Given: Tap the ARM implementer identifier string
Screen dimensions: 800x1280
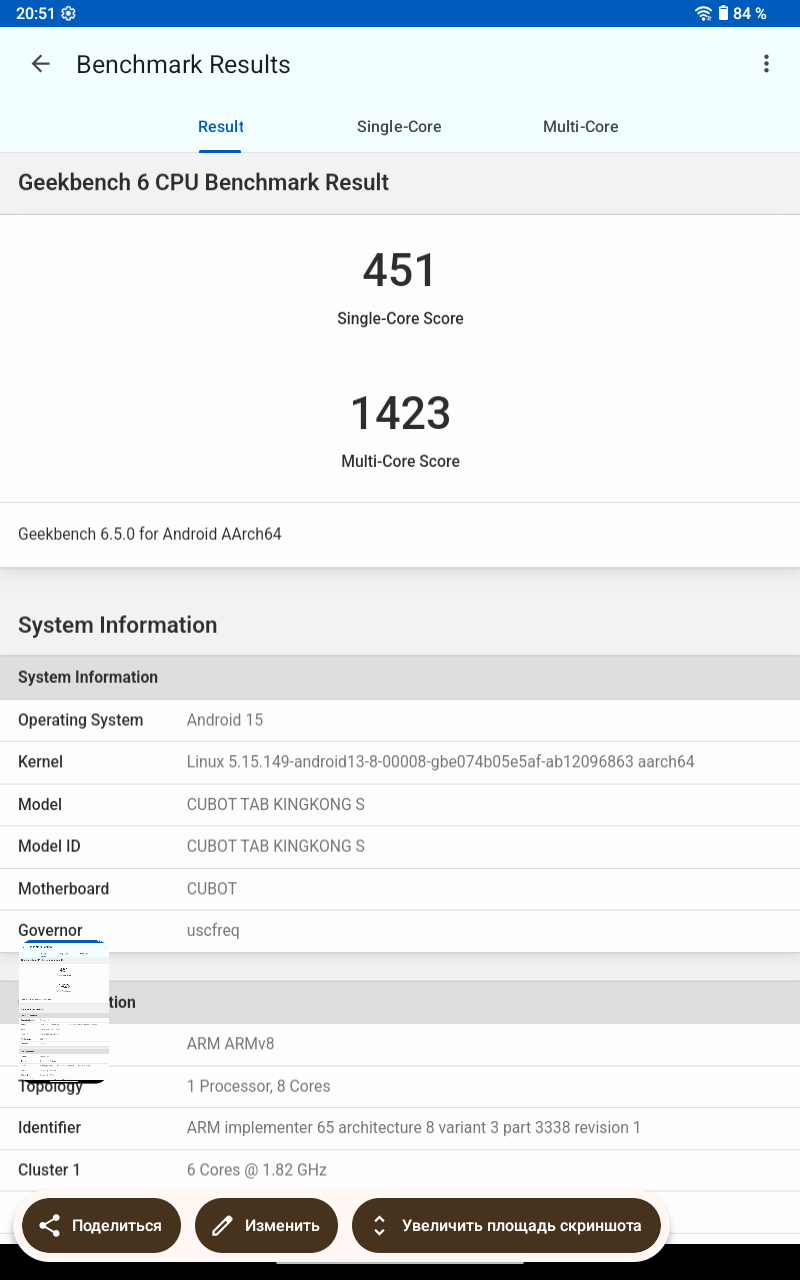Looking at the screenshot, I should [414, 1128].
